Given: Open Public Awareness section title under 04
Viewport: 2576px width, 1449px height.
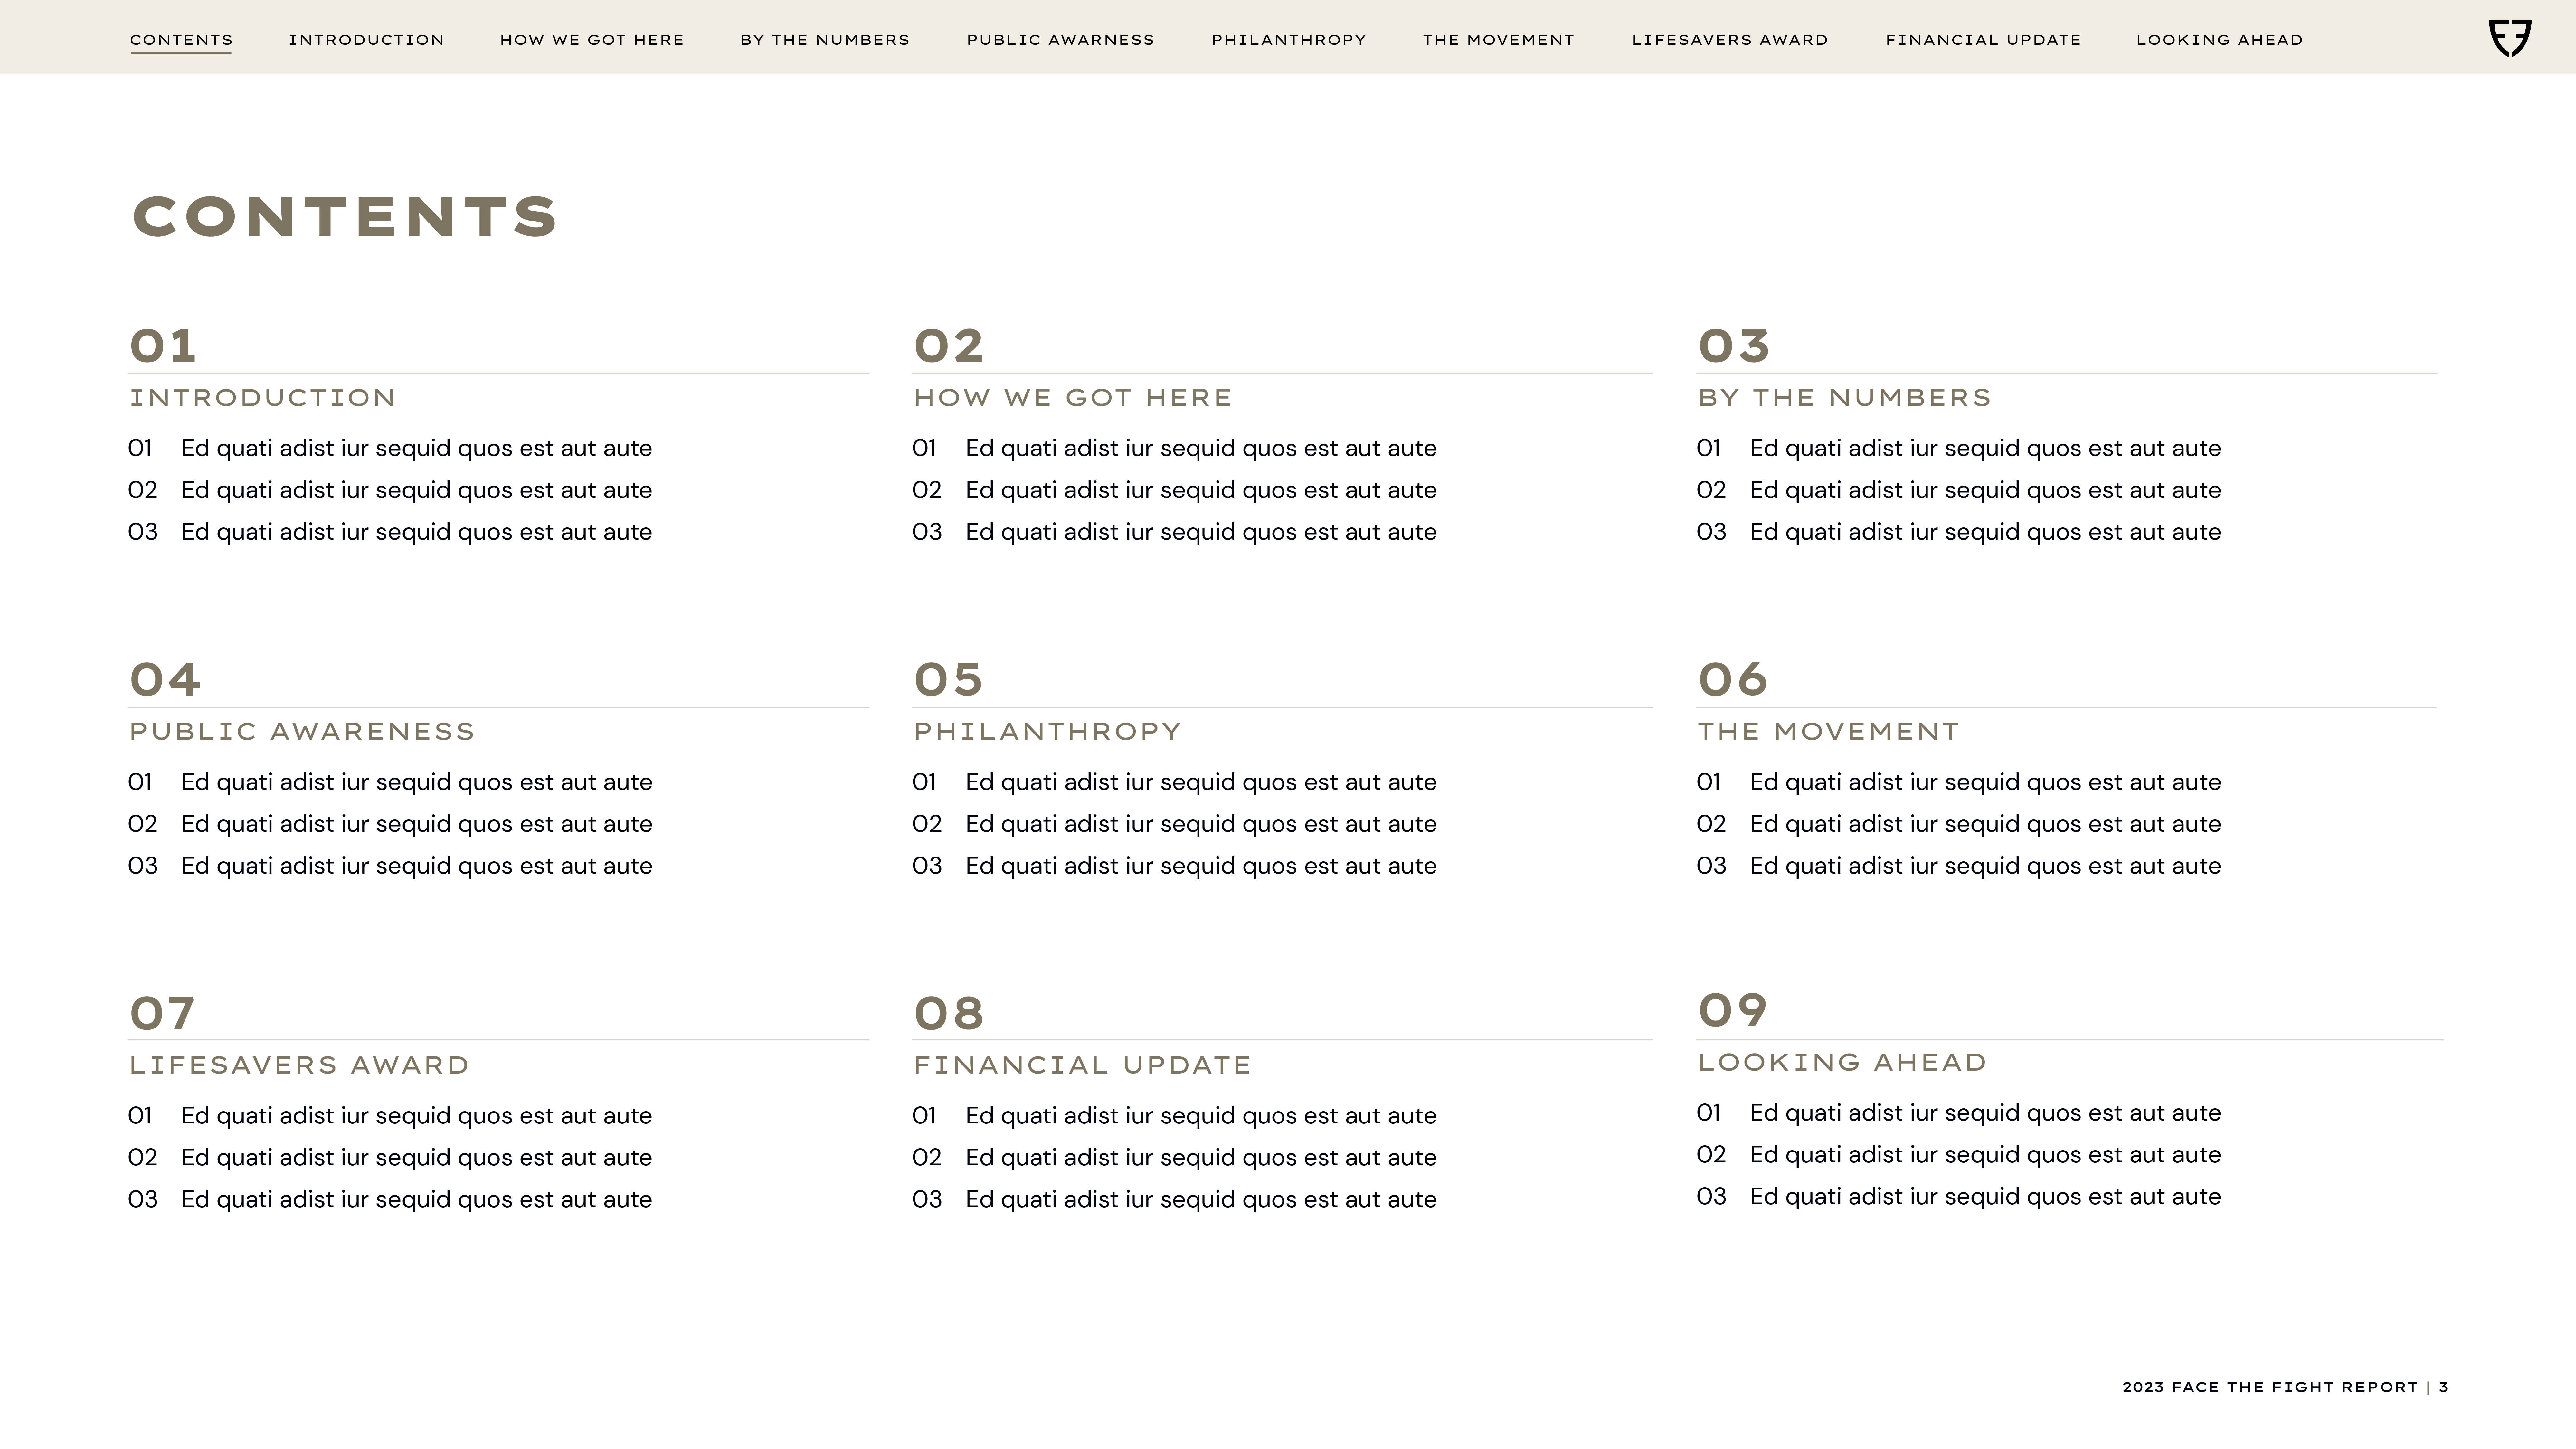Looking at the screenshot, I should point(302,732).
